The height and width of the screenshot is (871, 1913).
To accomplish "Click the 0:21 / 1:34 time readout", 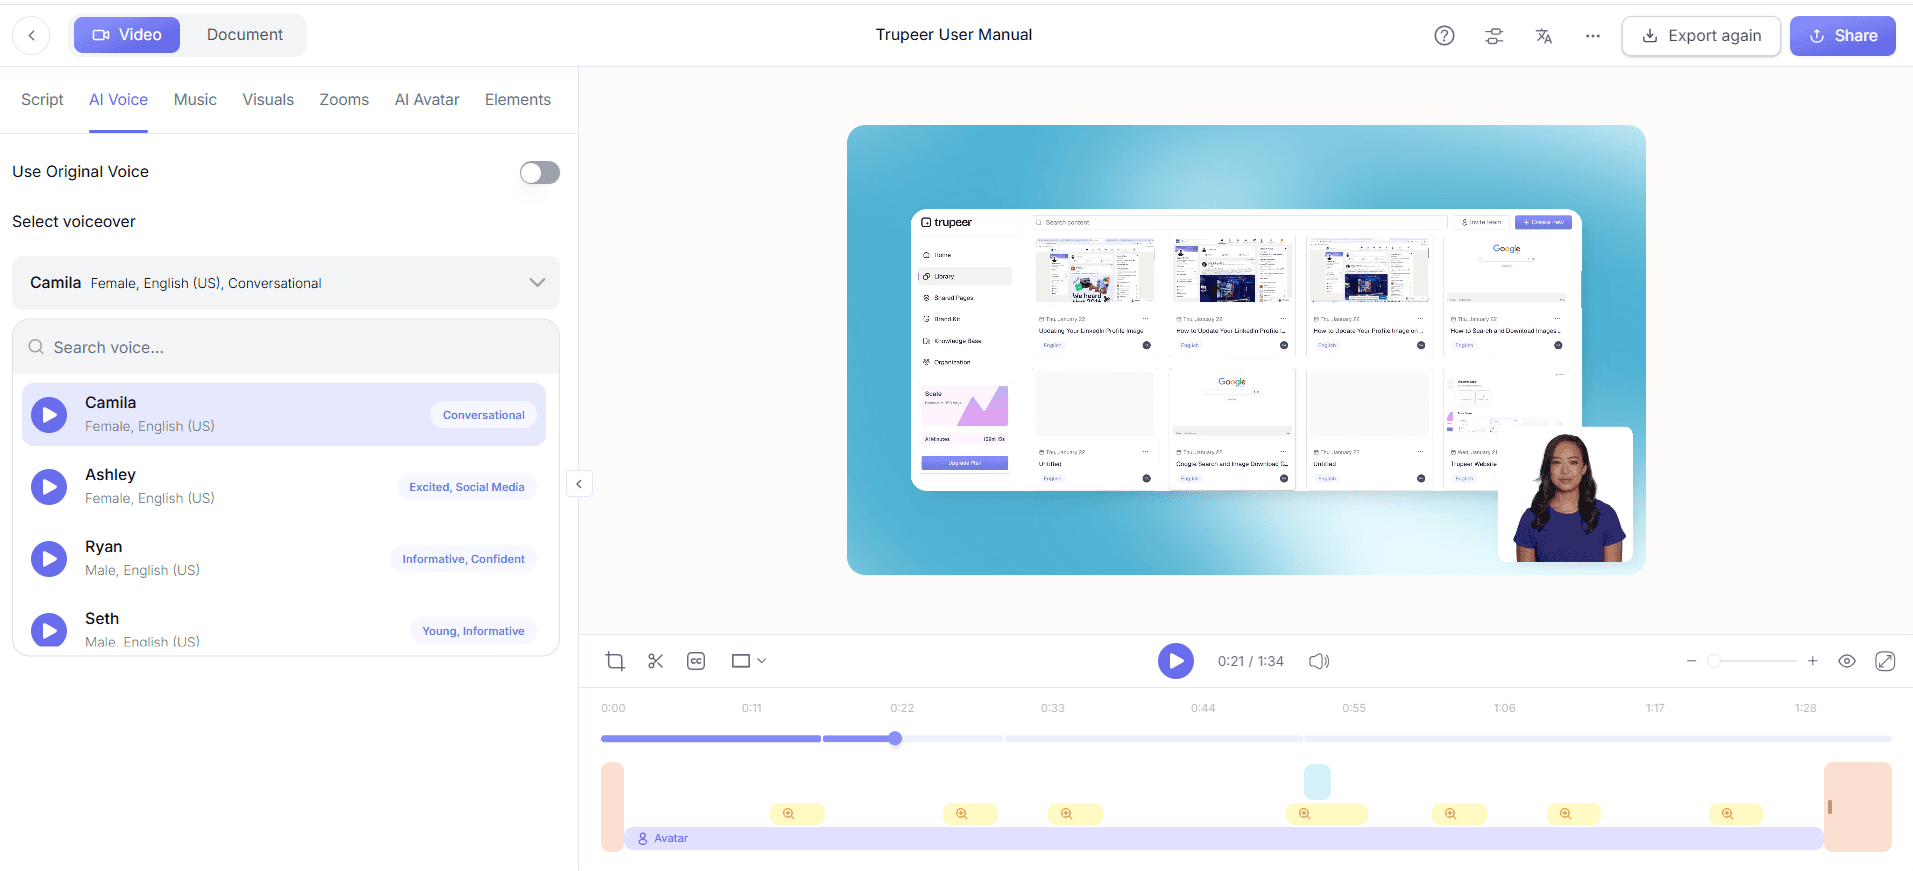I will click(1250, 661).
